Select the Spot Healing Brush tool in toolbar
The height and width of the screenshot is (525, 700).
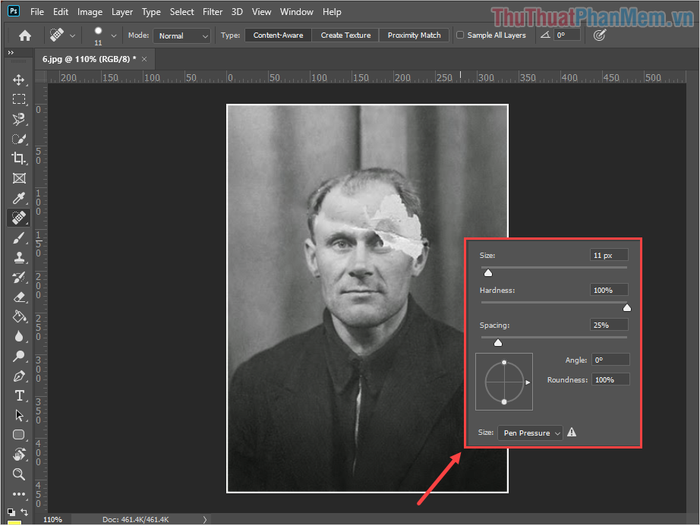pos(19,217)
